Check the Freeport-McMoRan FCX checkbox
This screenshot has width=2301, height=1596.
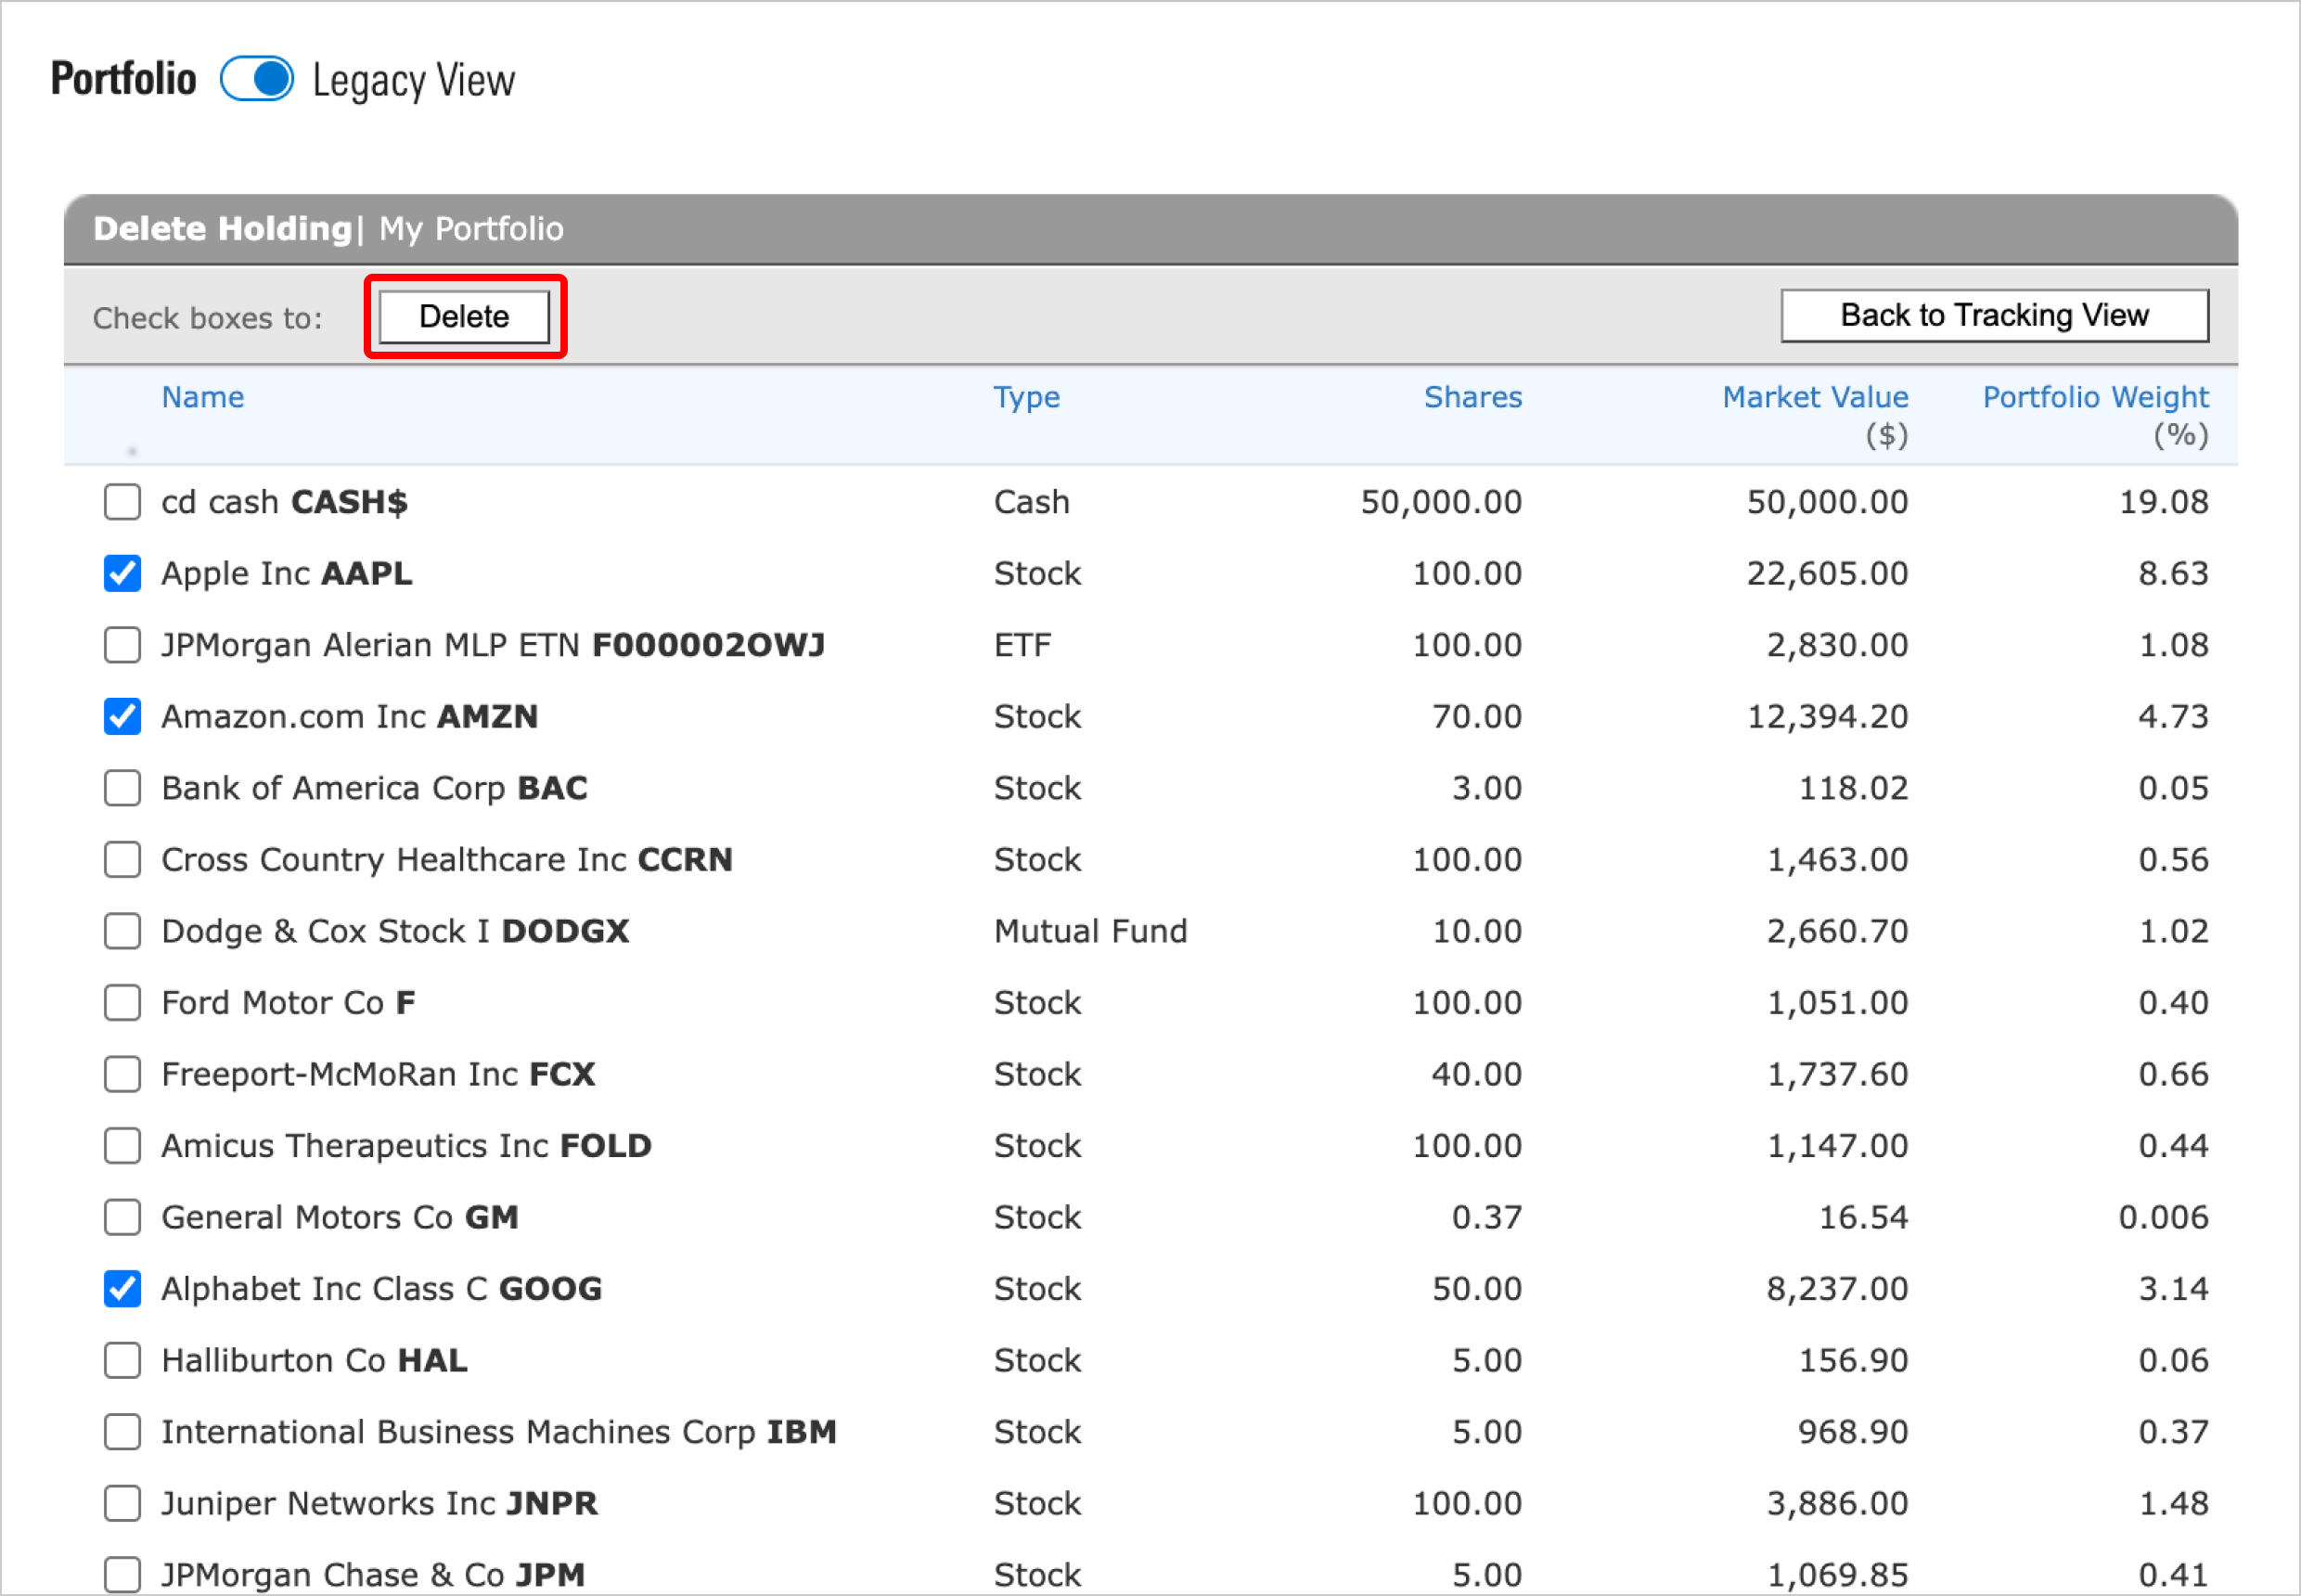click(122, 1074)
